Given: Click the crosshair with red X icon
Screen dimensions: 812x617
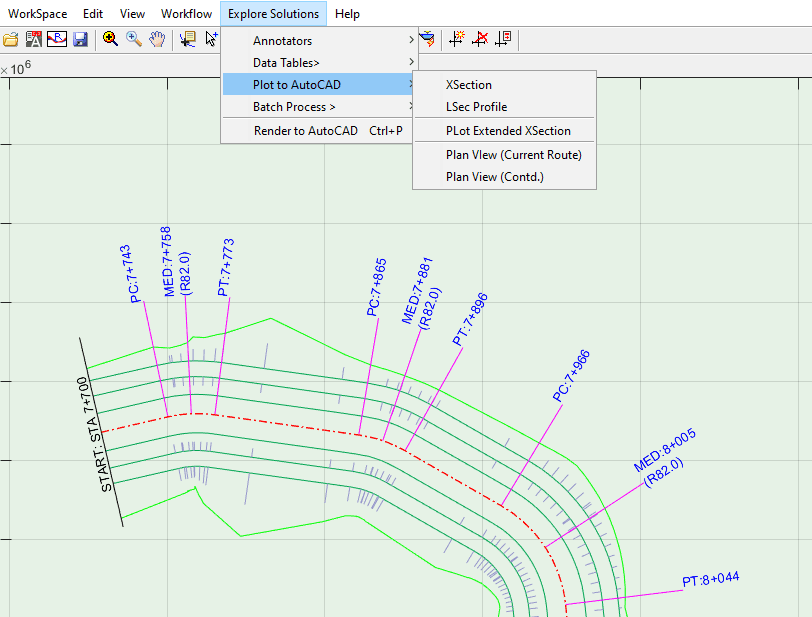Looking at the screenshot, I should point(481,39).
